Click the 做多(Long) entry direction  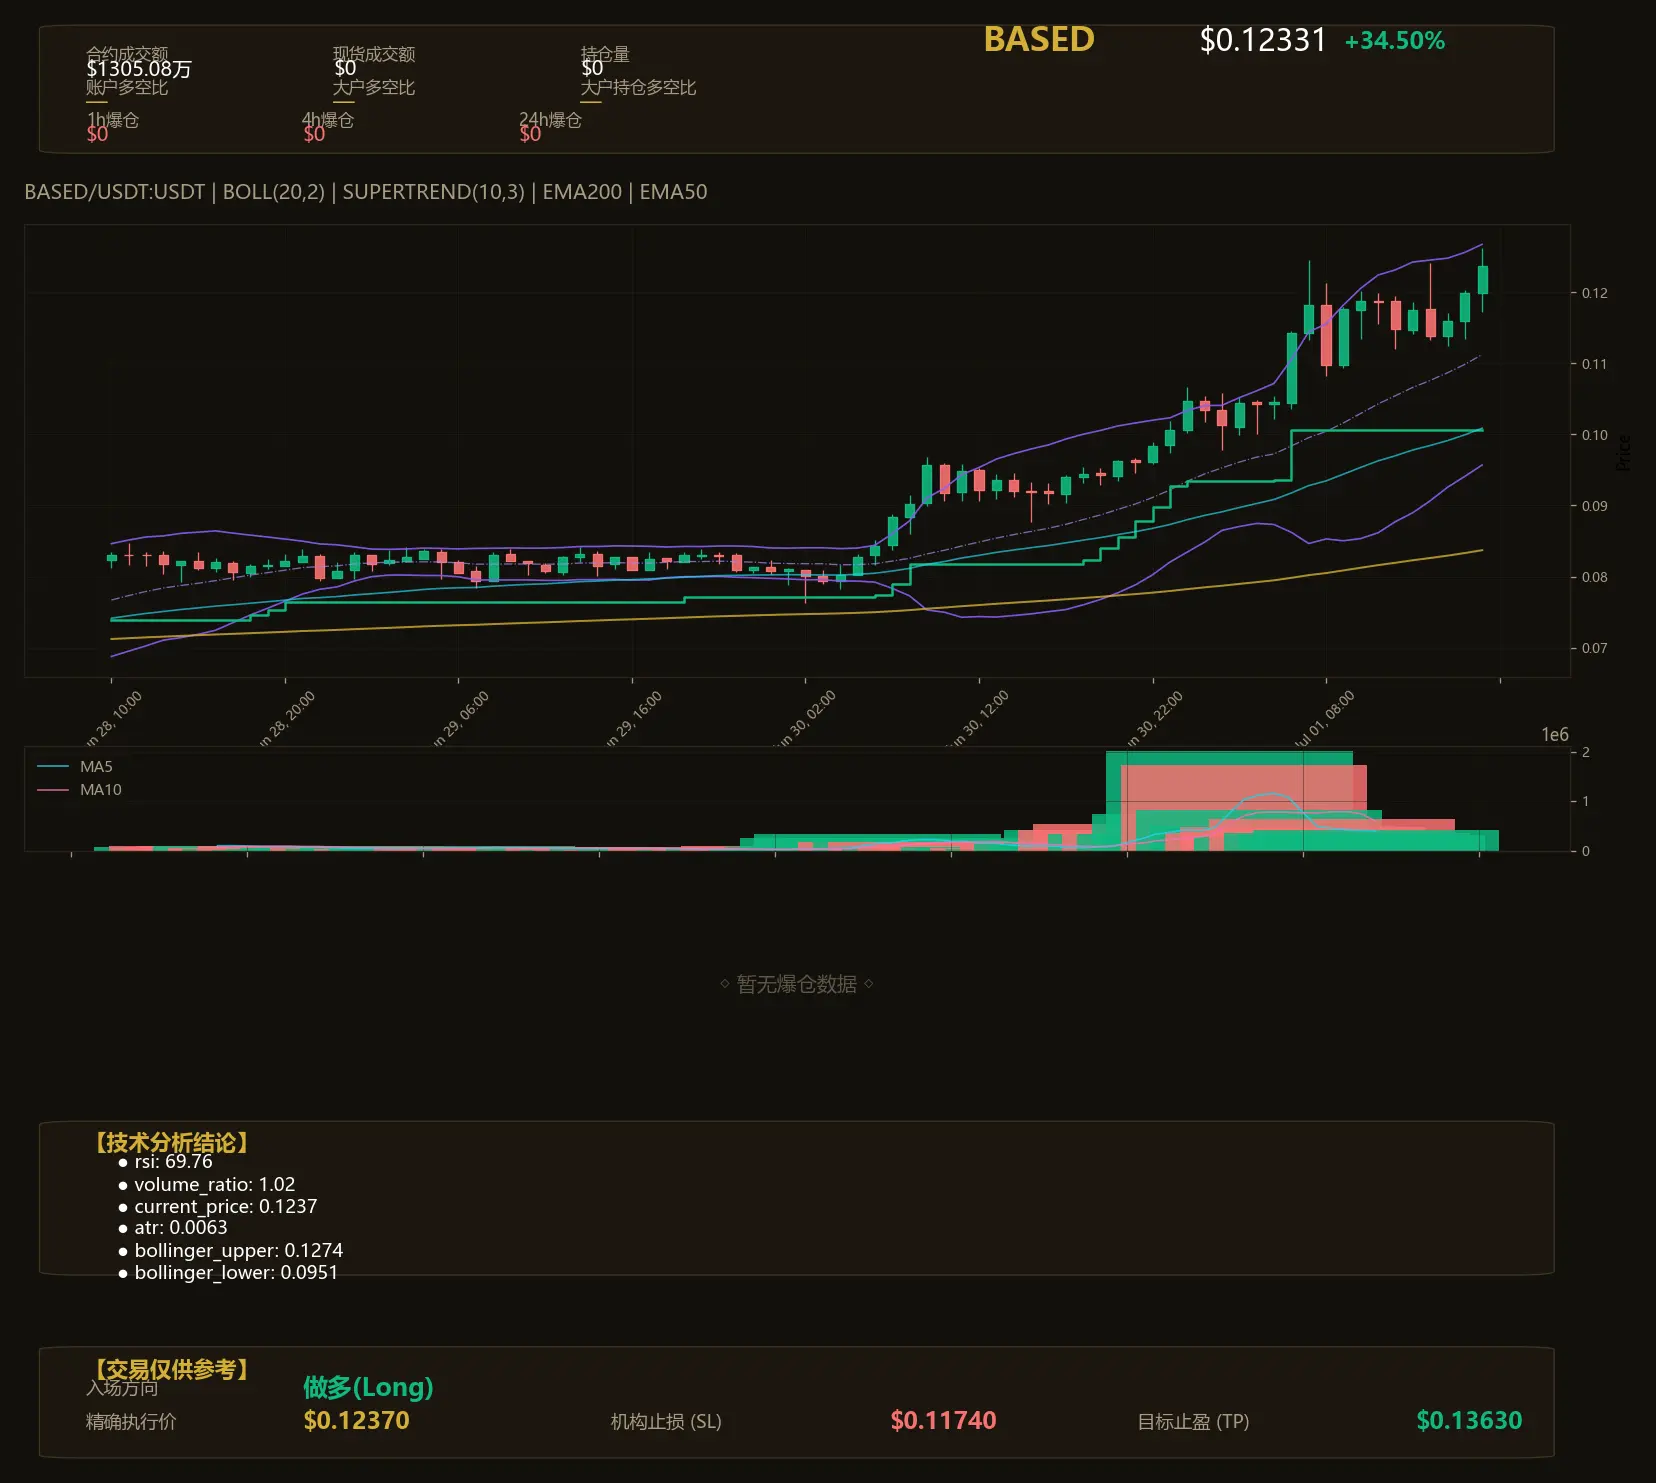pyautogui.click(x=368, y=1387)
